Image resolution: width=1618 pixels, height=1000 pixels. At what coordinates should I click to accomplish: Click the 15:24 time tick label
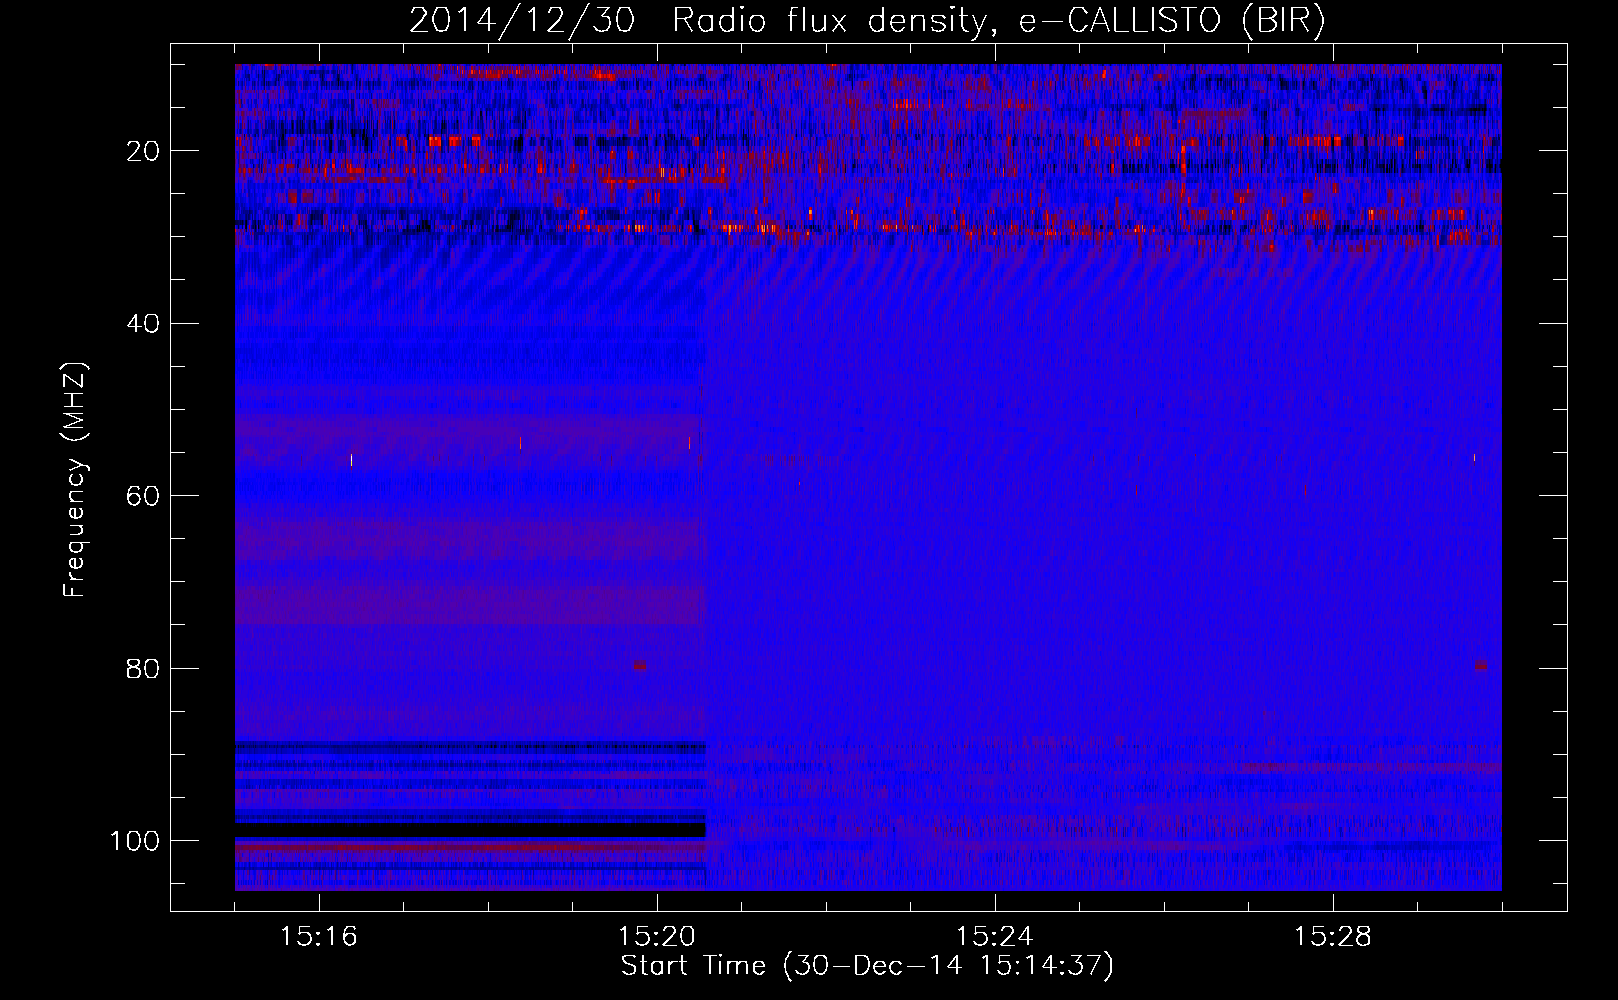pyautogui.click(x=995, y=937)
